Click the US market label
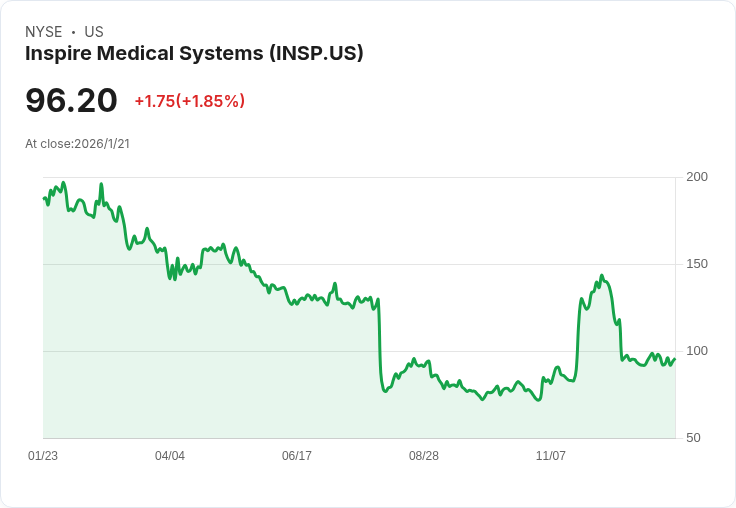This screenshot has height=508, width=736. tap(94, 32)
